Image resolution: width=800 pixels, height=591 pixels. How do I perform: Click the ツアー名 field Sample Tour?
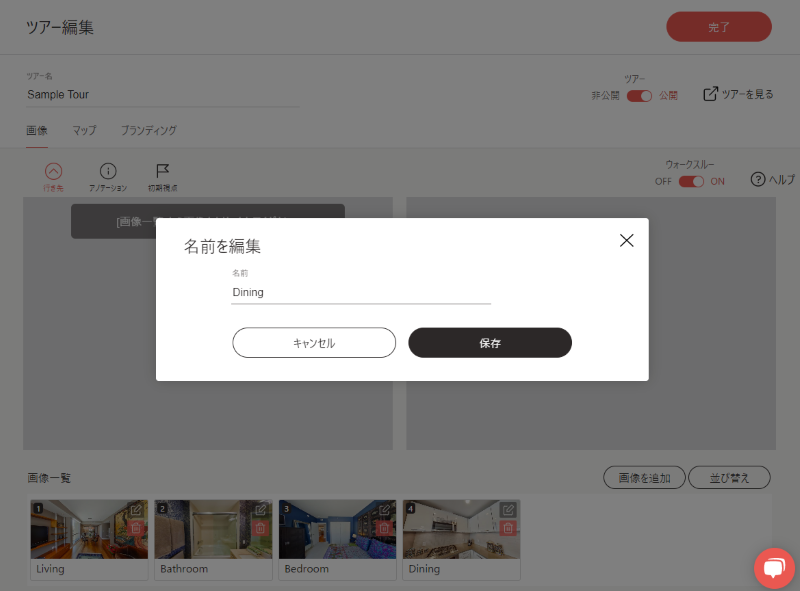click(162, 95)
